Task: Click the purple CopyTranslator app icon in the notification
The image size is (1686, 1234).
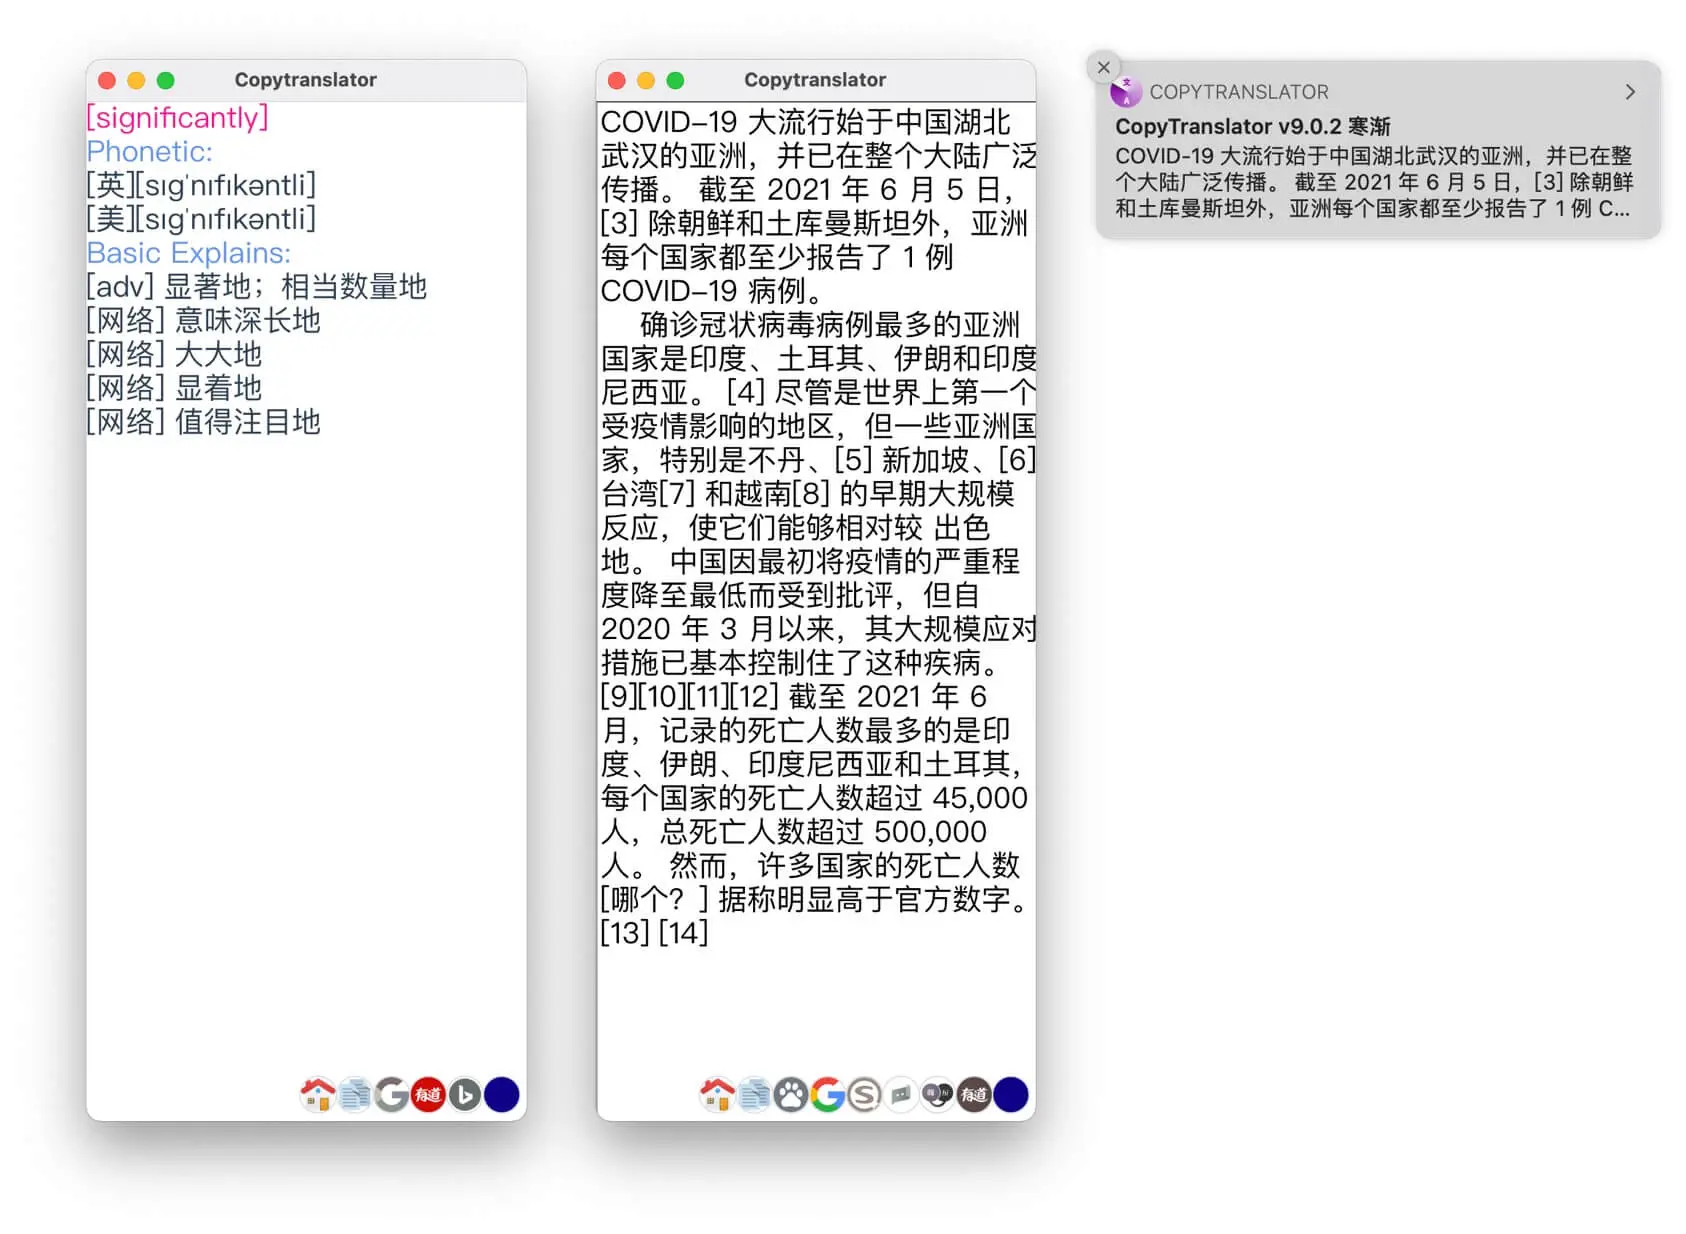Action: [1126, 92]
